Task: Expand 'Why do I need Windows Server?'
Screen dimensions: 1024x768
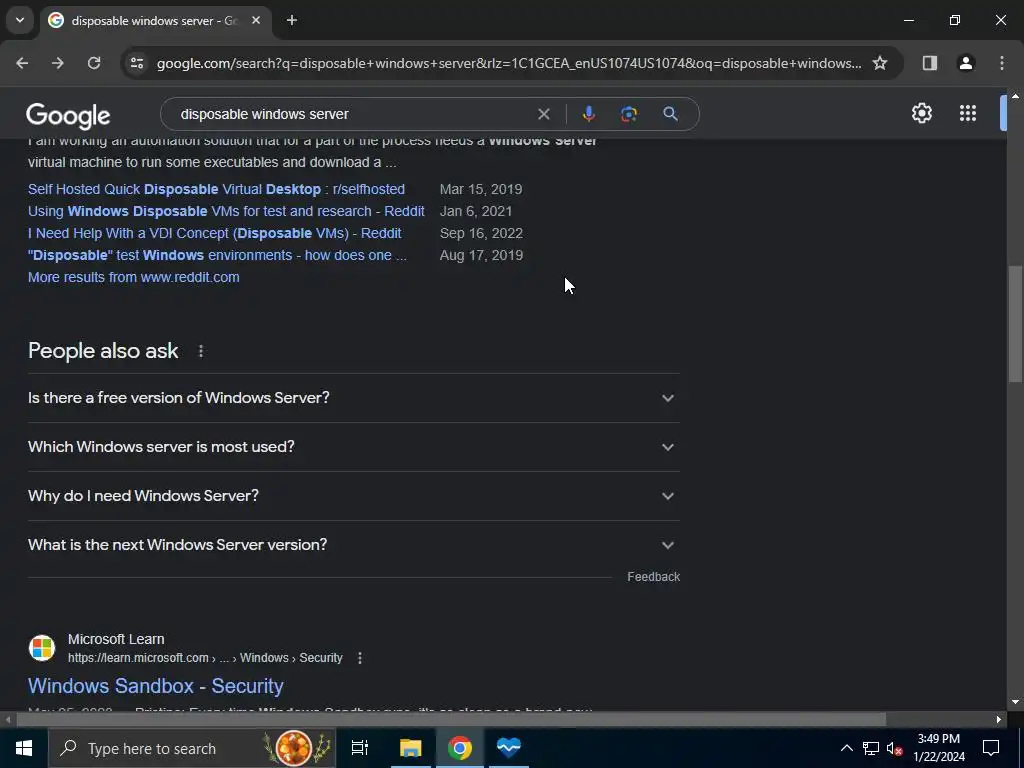Action: [x=353, y=496]
